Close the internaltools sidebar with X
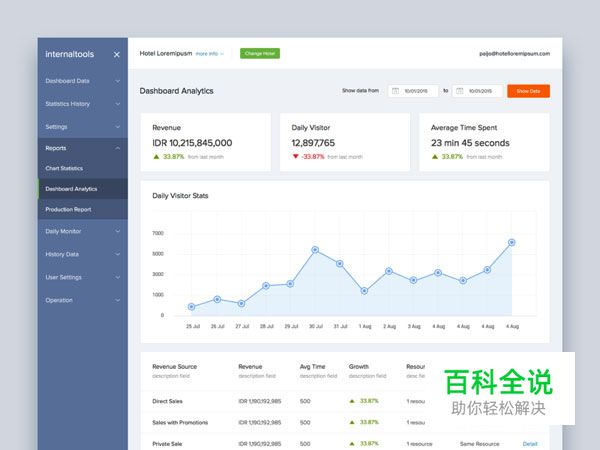This screenshot has width=600, height=450. (117, 55)
